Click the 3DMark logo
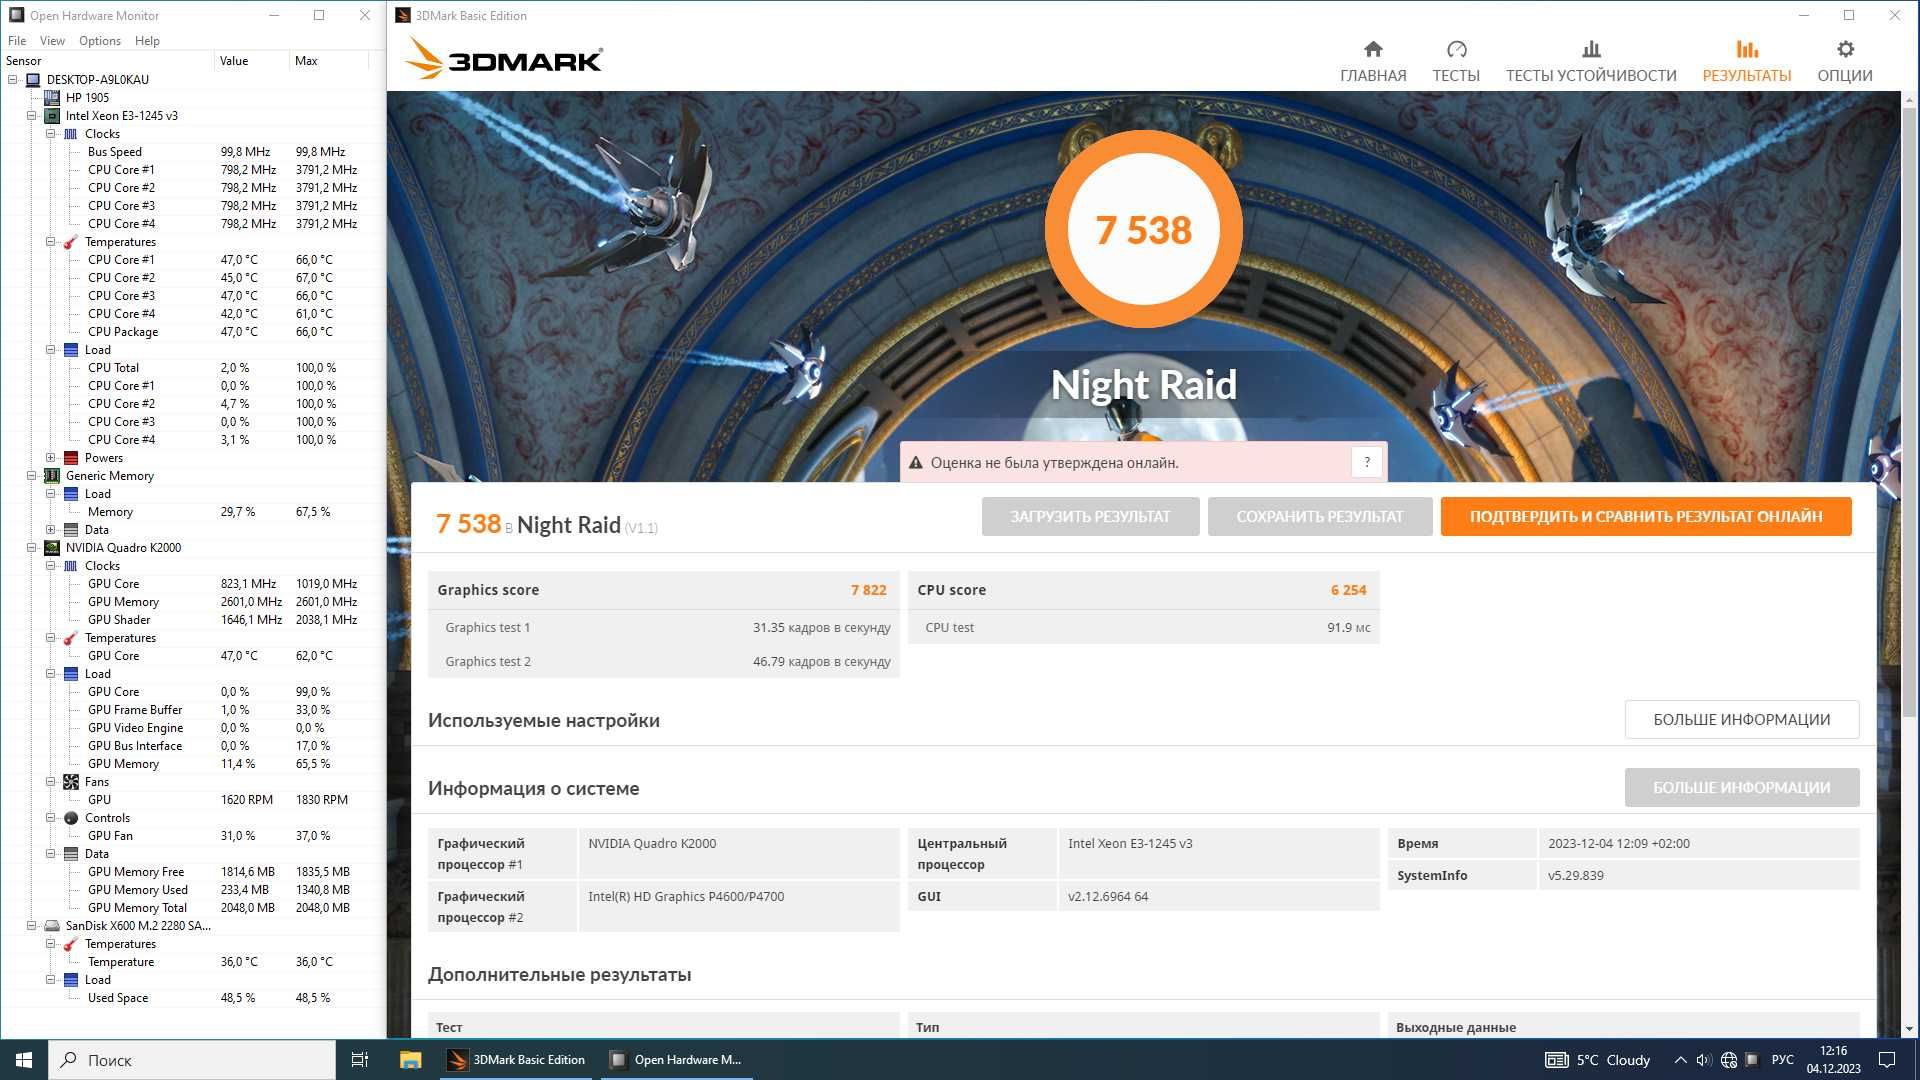The height and width of the screenshot is (1080, 1920). coord(504,59)
